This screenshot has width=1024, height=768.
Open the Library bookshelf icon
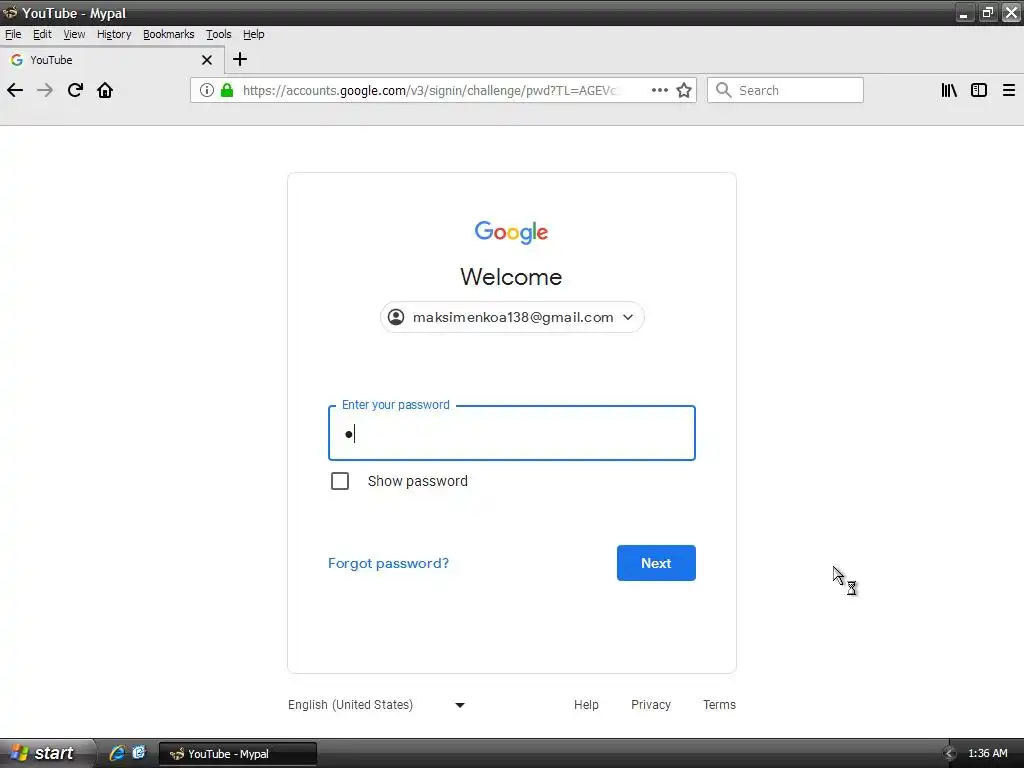click(949, 90)
